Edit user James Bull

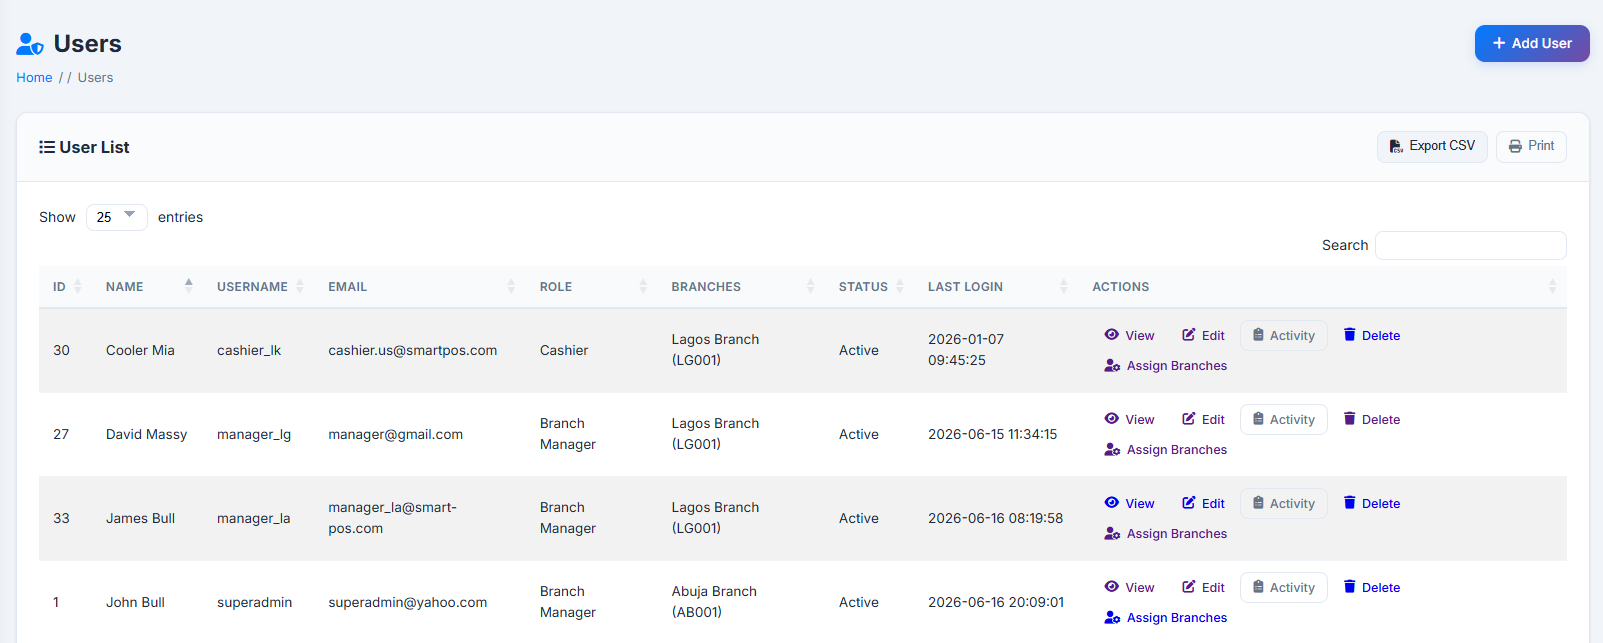coord(1203,504)
